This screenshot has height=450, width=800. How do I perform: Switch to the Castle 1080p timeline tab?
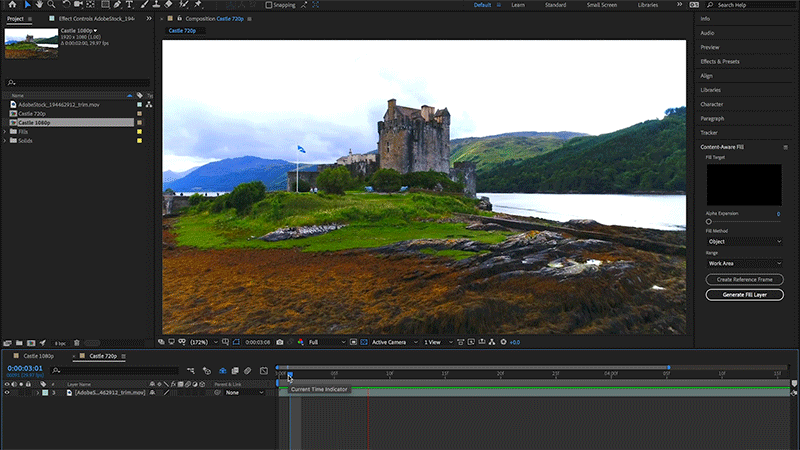(x=39, y=356)
